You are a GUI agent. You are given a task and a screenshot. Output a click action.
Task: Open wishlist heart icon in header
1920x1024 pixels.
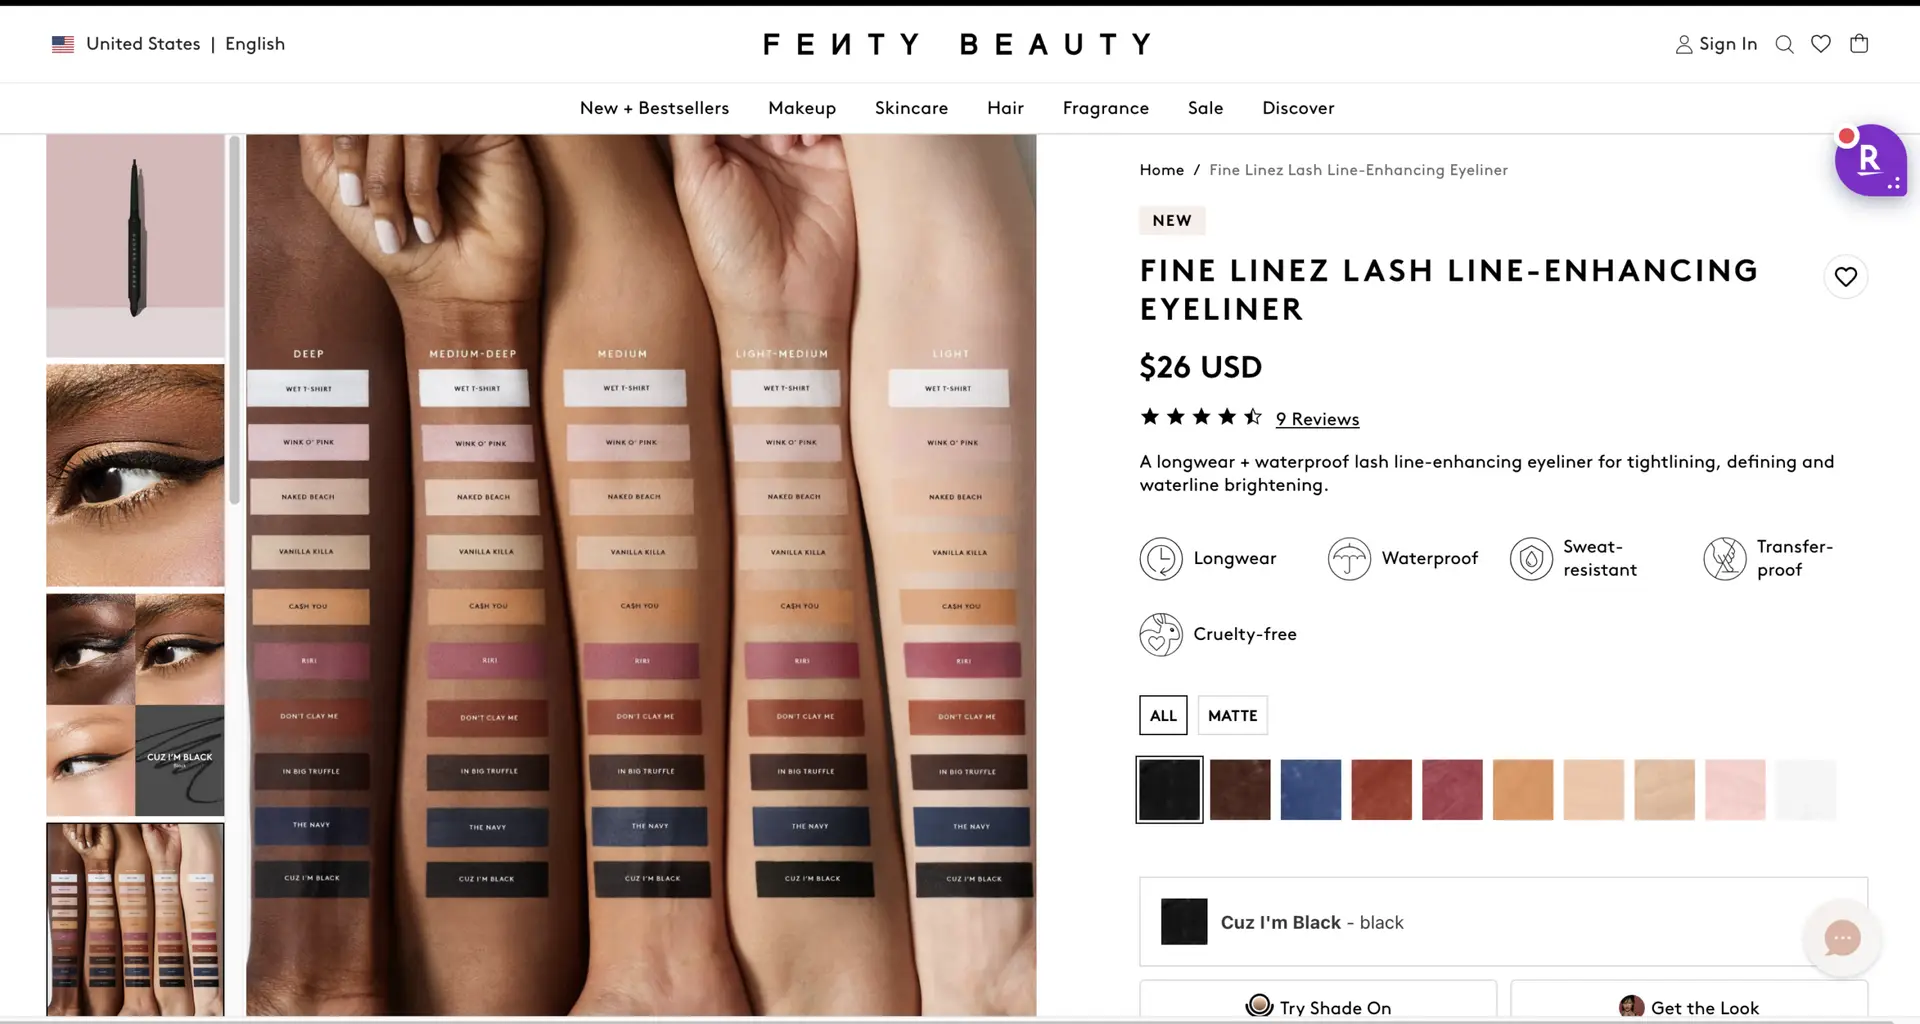[x=1821, y=44]
